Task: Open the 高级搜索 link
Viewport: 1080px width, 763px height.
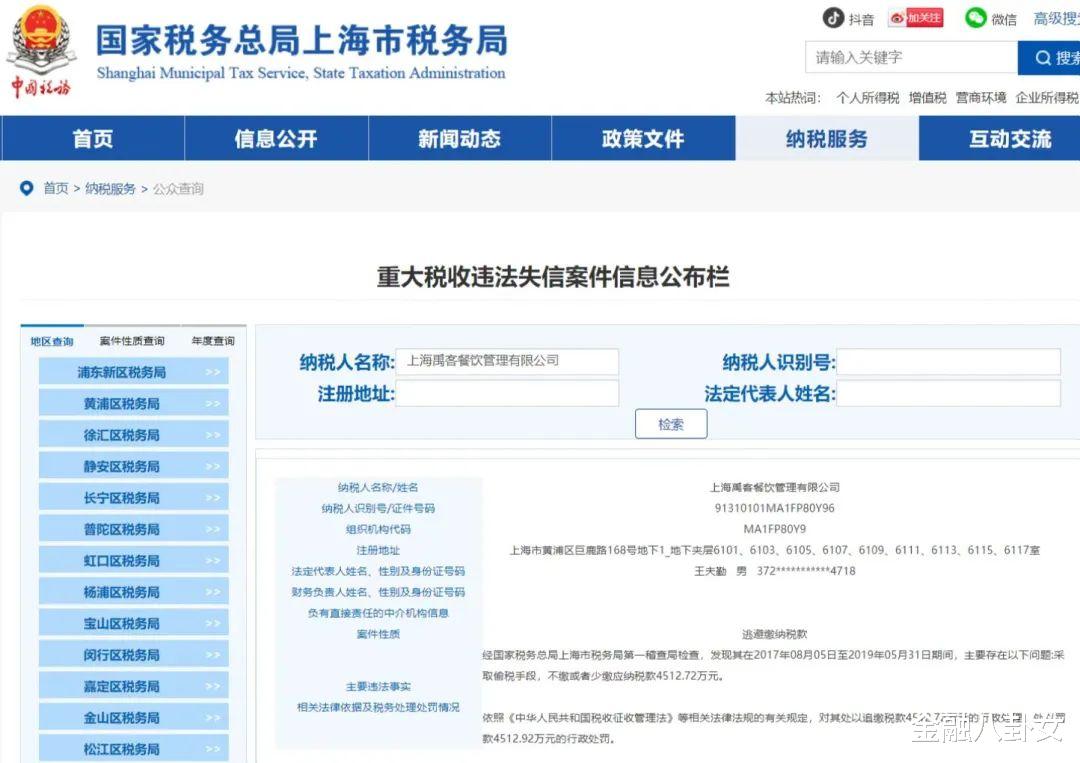Action: point(1057,19)
